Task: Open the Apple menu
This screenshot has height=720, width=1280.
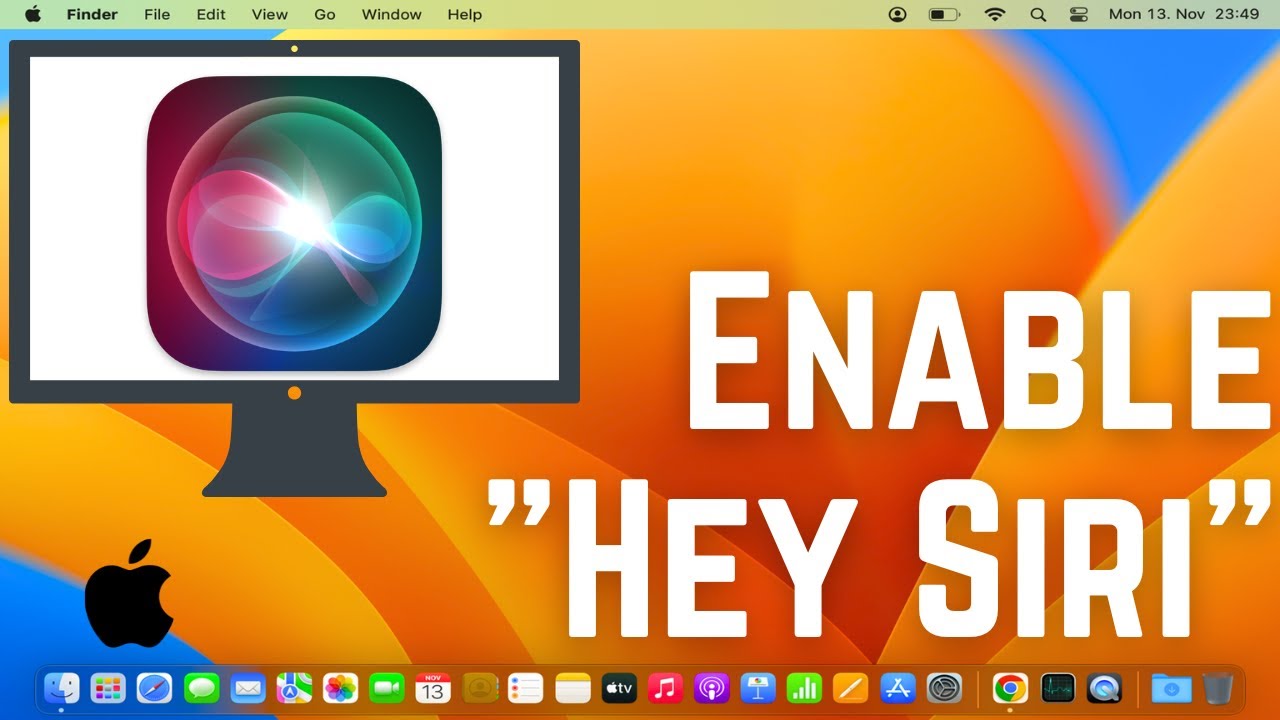Action: pos(33,14)
